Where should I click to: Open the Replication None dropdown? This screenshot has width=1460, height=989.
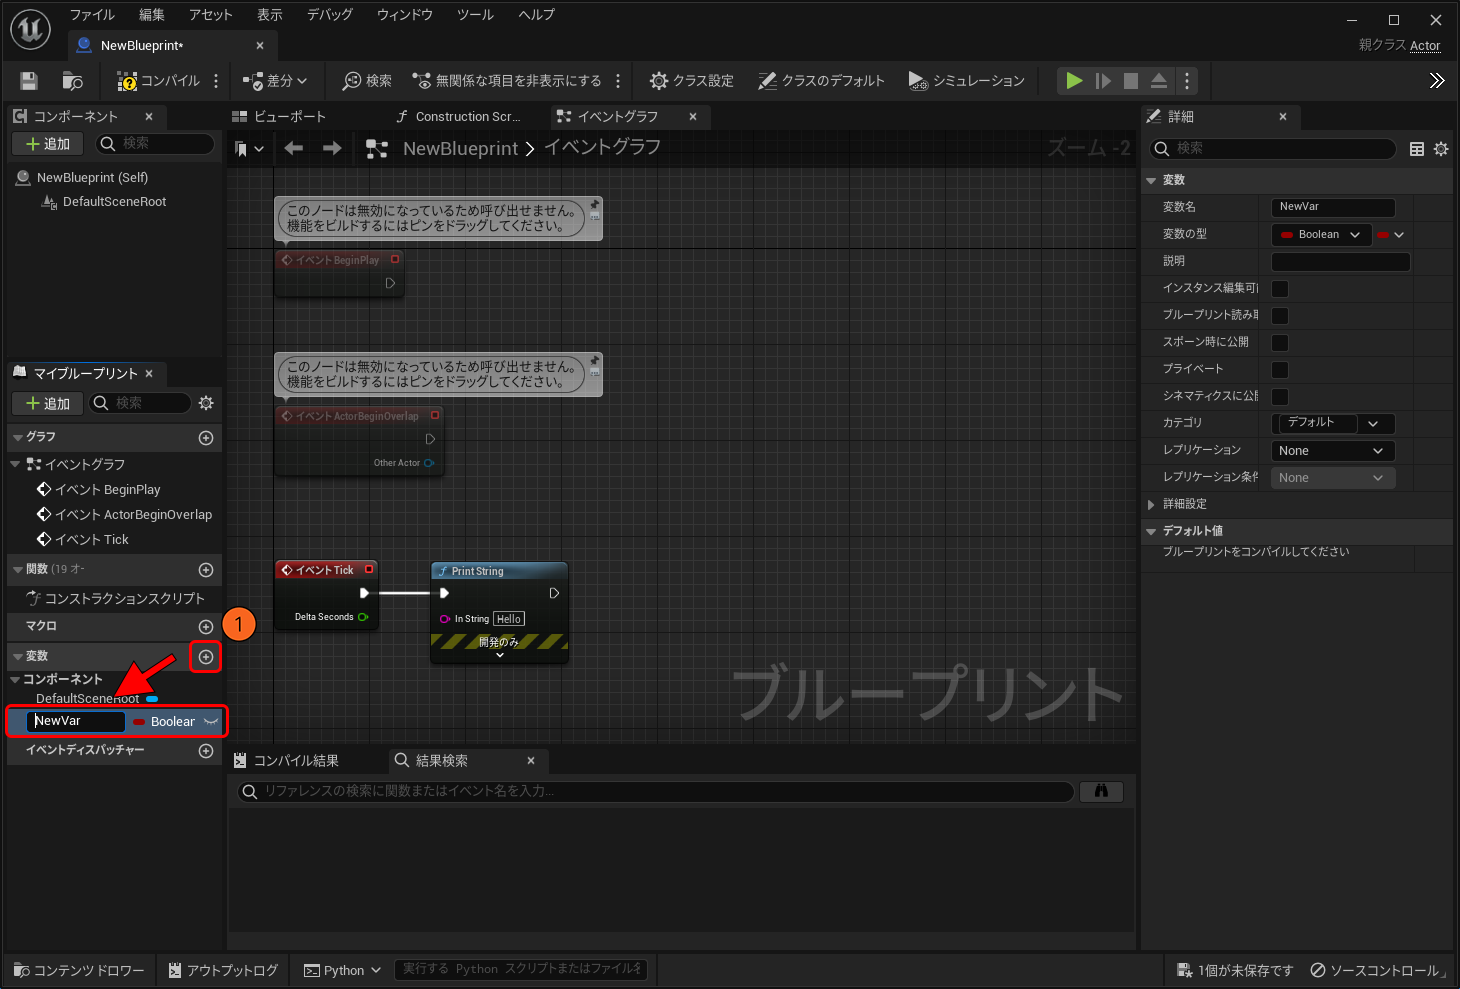pyautogui.click(x=1331, y=451)
